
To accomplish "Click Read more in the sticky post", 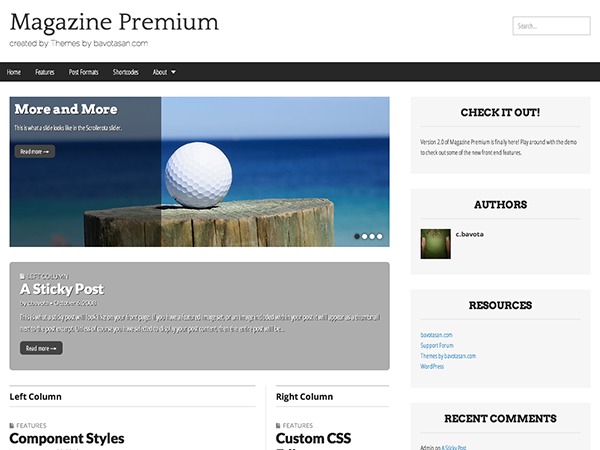I will click(41, 348).
